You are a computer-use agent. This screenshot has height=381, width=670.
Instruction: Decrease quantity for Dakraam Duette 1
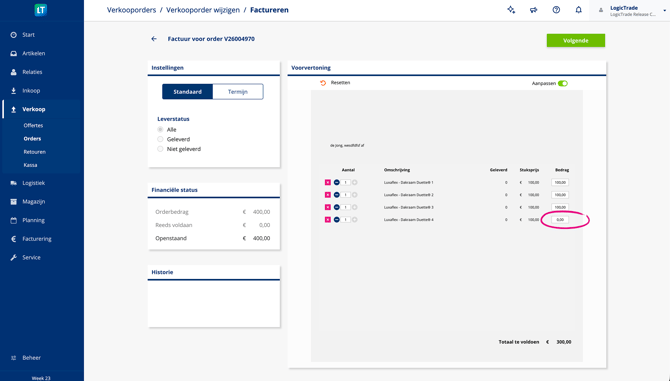pyautogui.click(x=337, y=182)
